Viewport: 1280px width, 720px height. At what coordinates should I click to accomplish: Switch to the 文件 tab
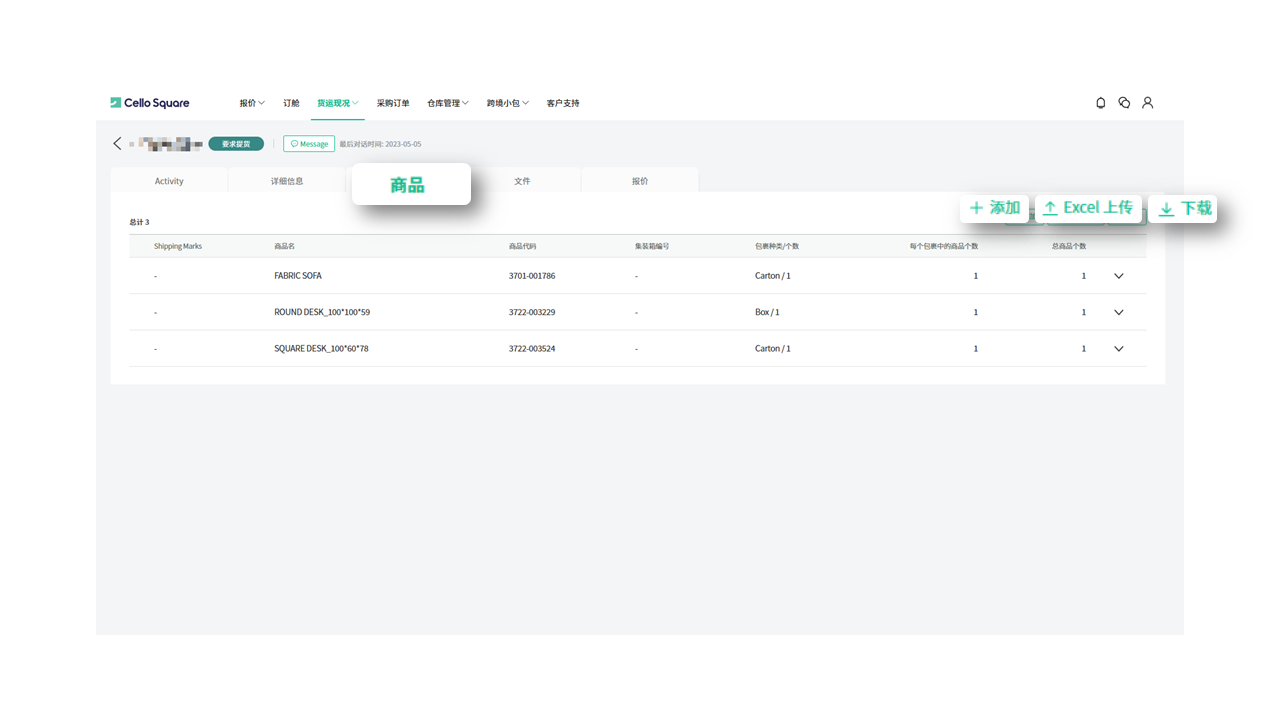click(x=522, y=181)
